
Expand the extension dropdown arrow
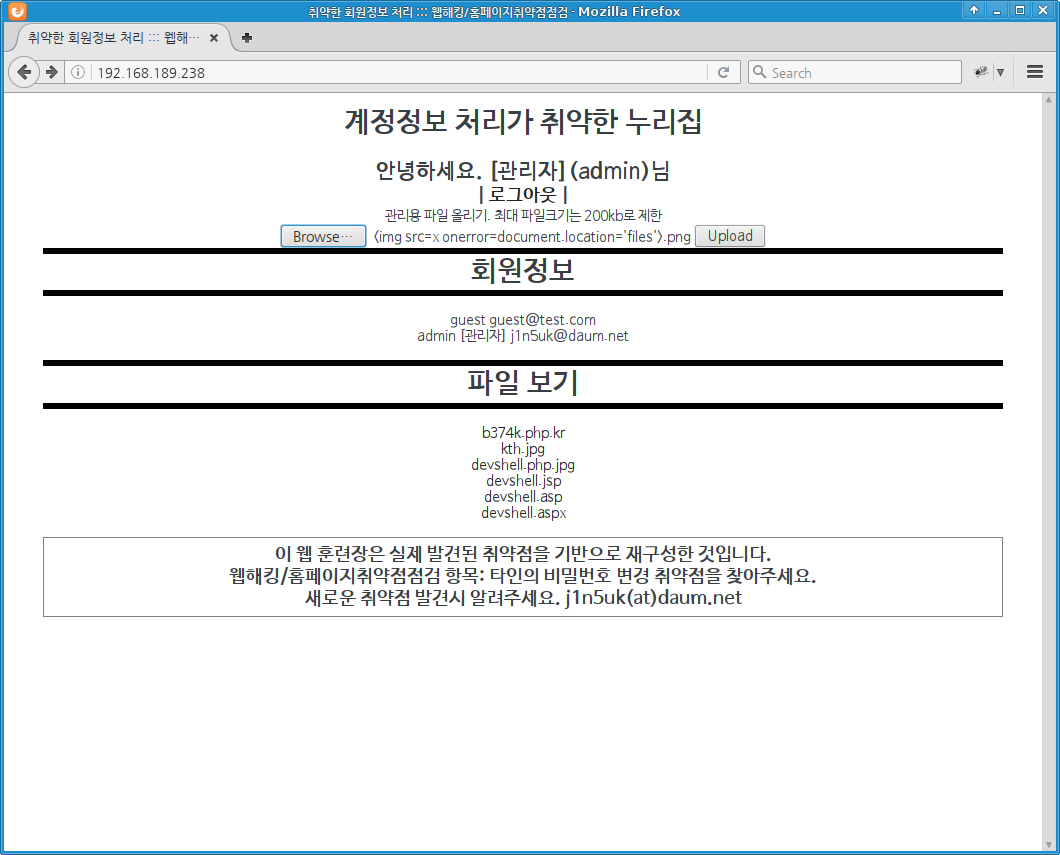click(x=1001, y=72)
